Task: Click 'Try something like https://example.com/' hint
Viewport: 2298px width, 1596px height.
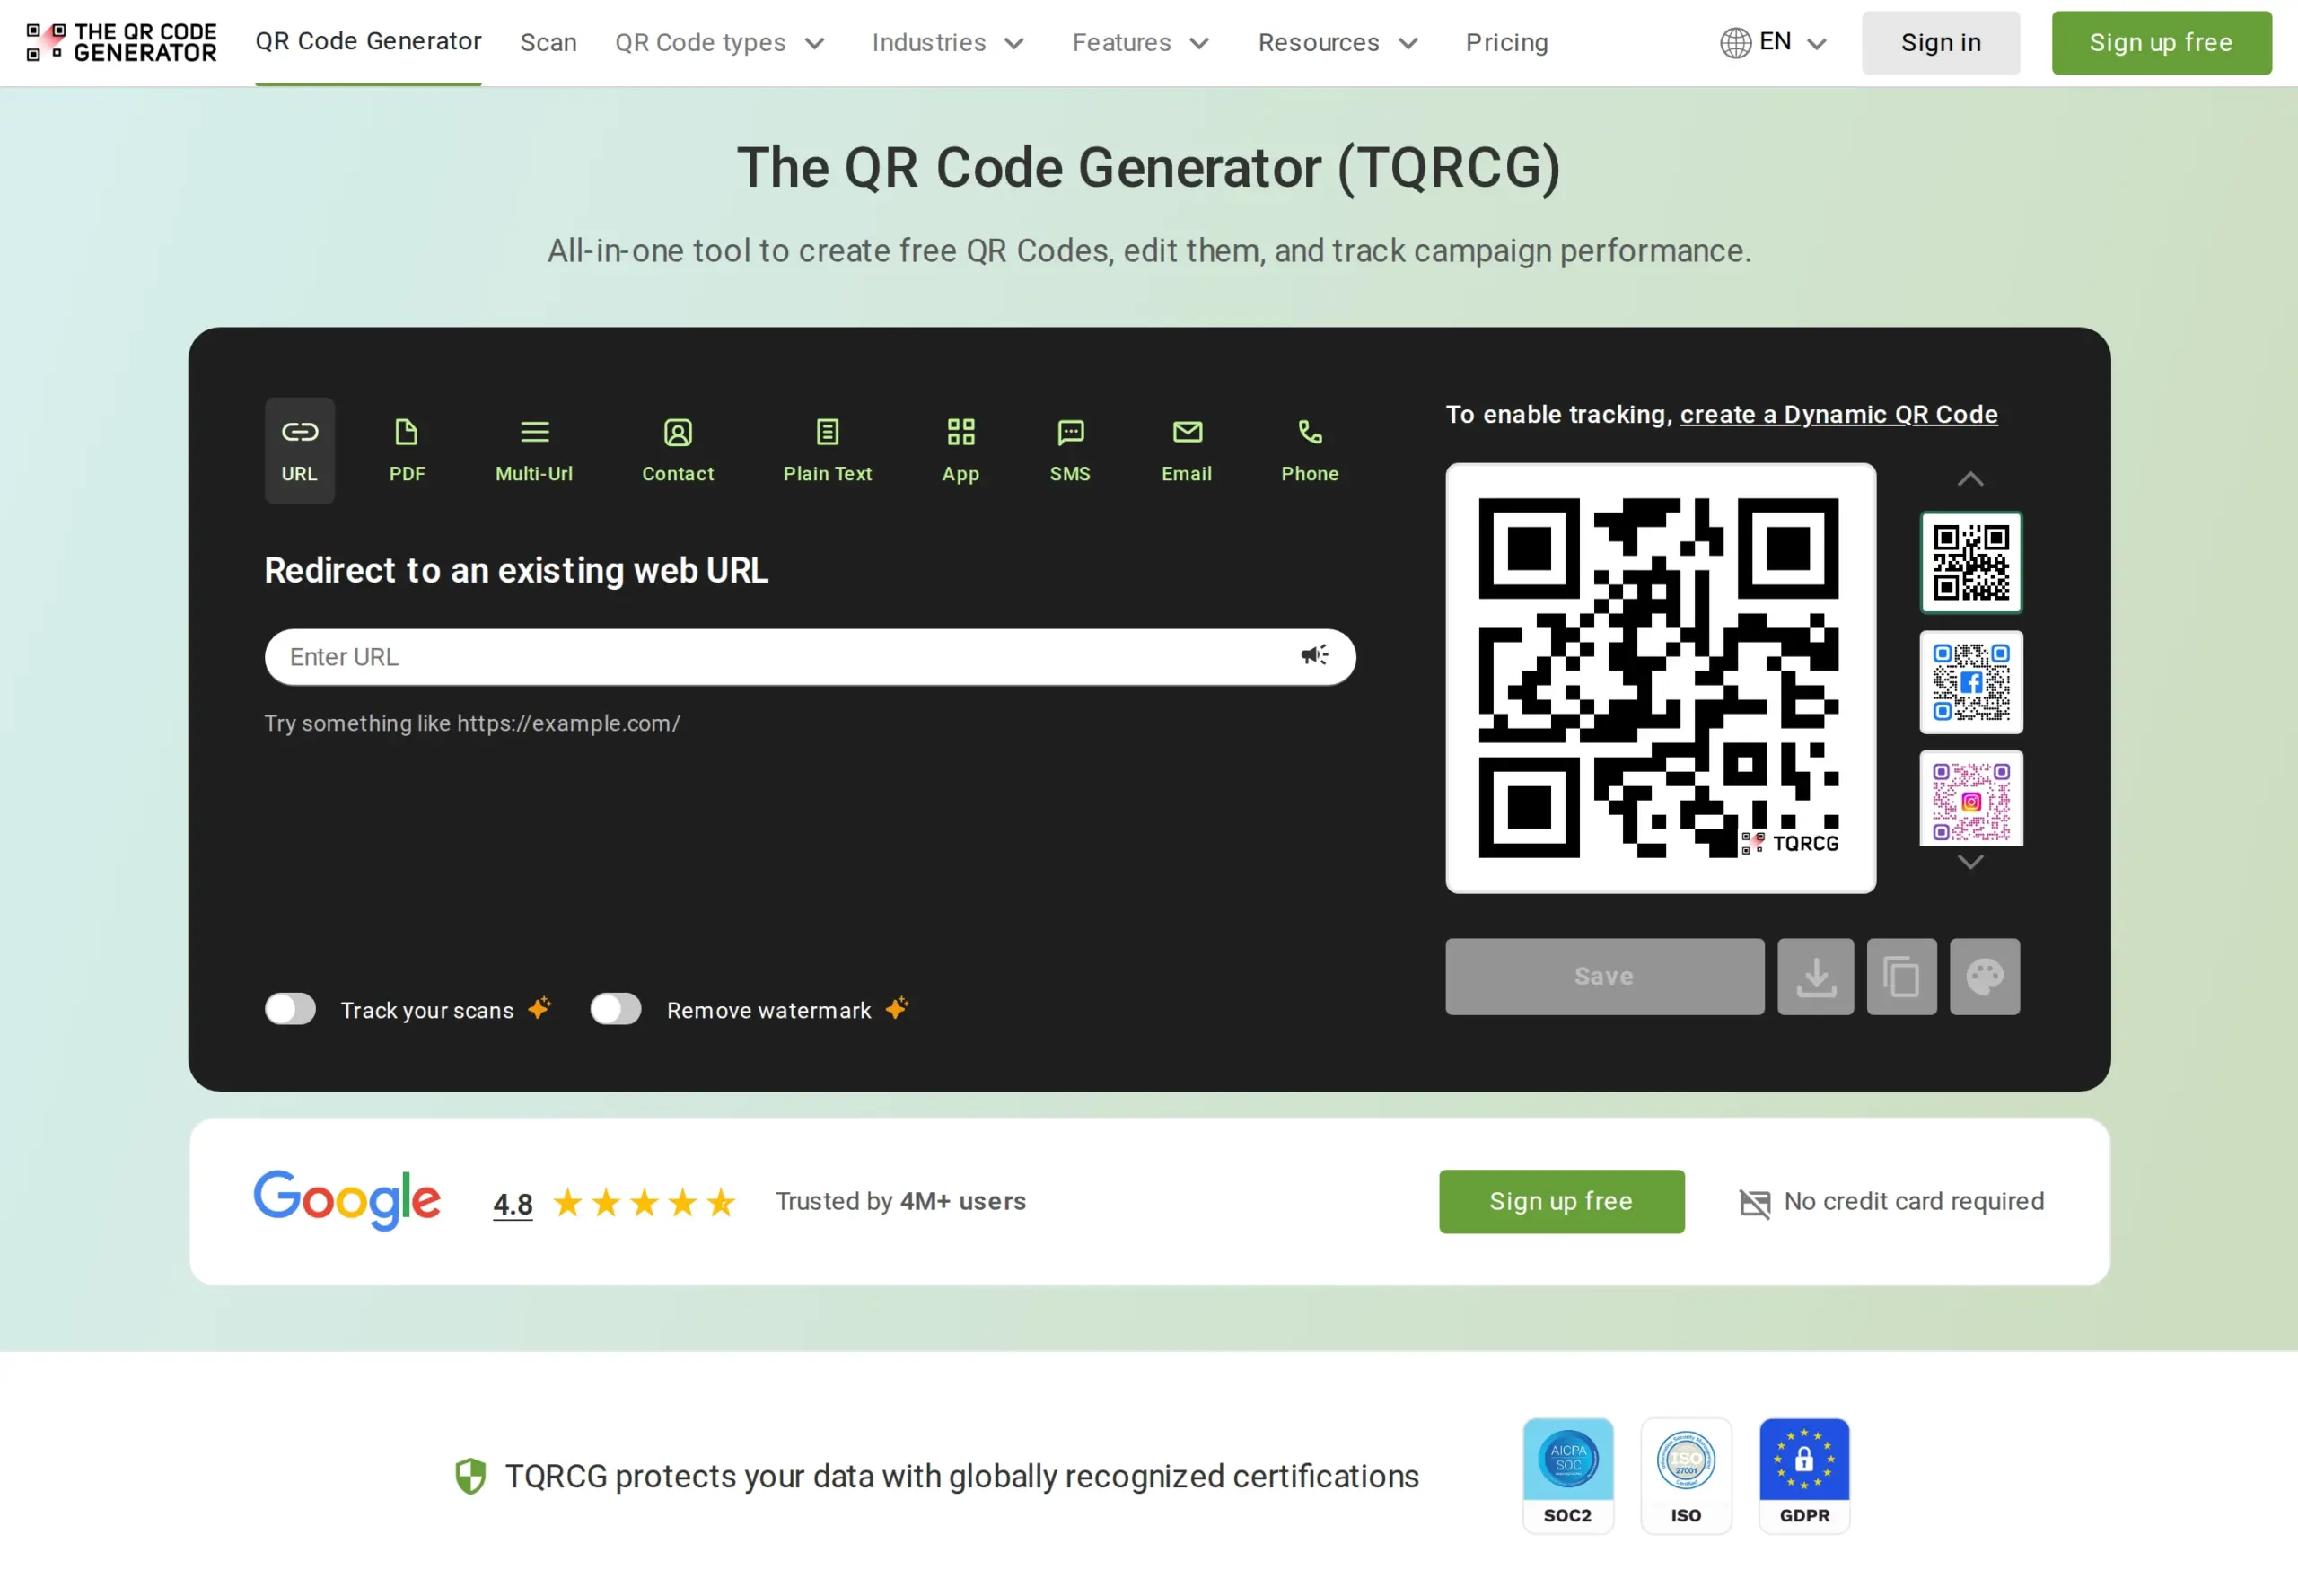Action: coord(472,723)
